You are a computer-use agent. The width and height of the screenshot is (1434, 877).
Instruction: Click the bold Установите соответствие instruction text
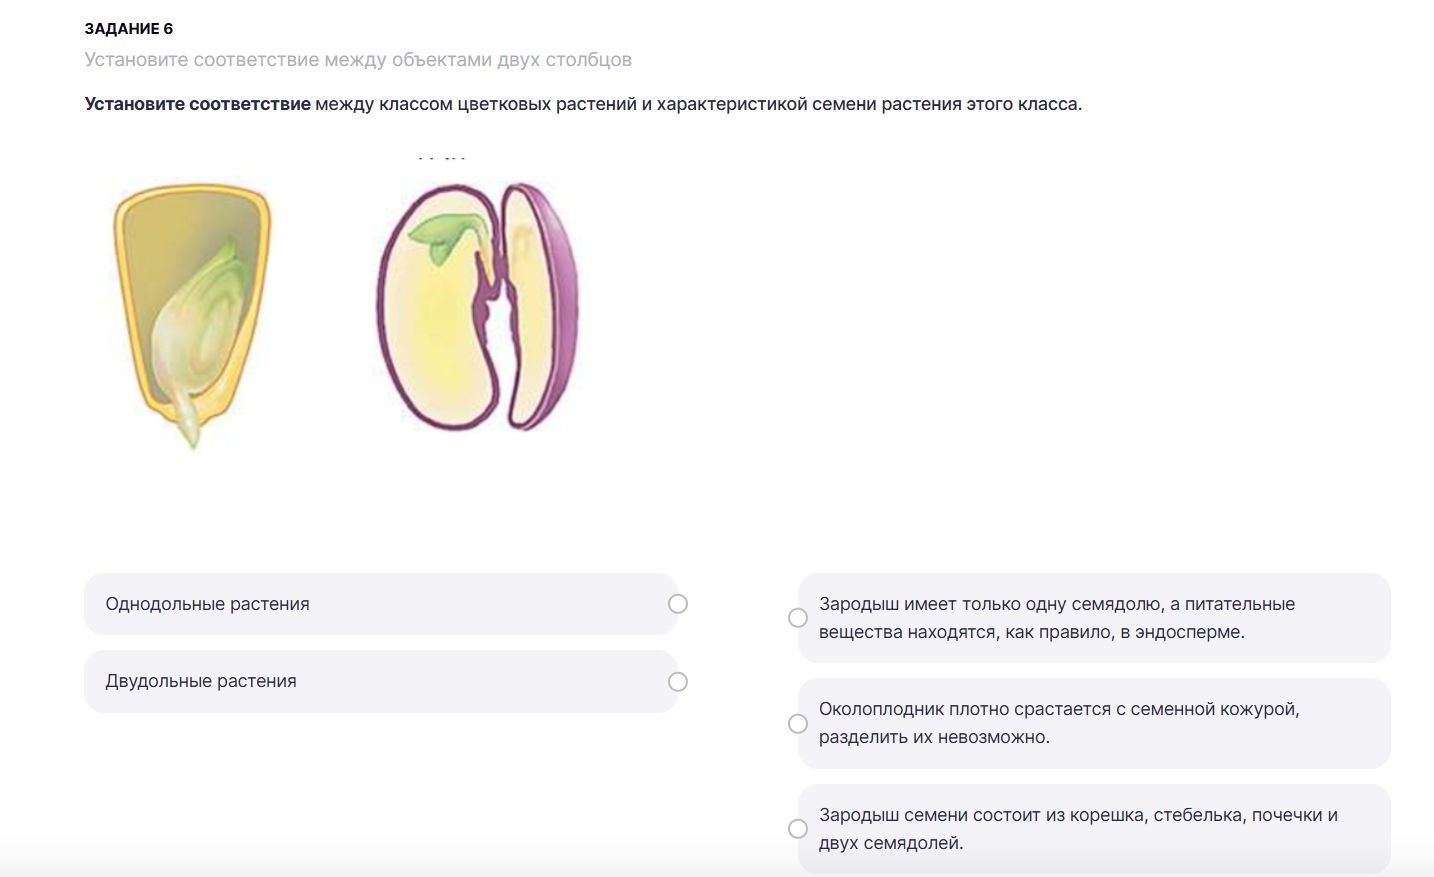coord(198,104)
